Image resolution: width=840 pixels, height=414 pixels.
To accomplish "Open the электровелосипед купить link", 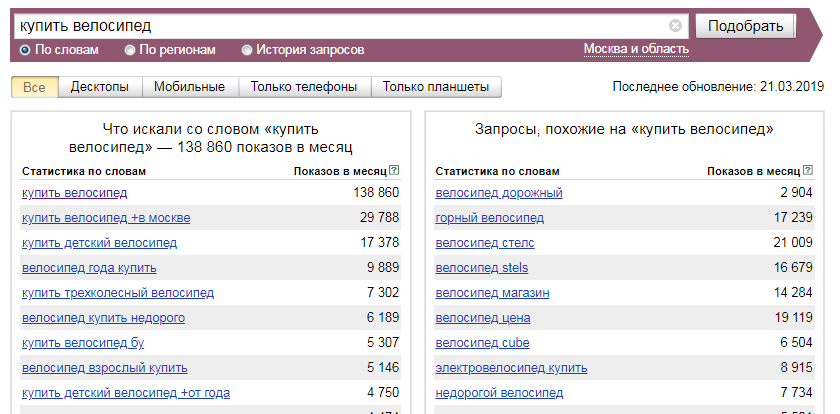I will click(x=511, y=368).
